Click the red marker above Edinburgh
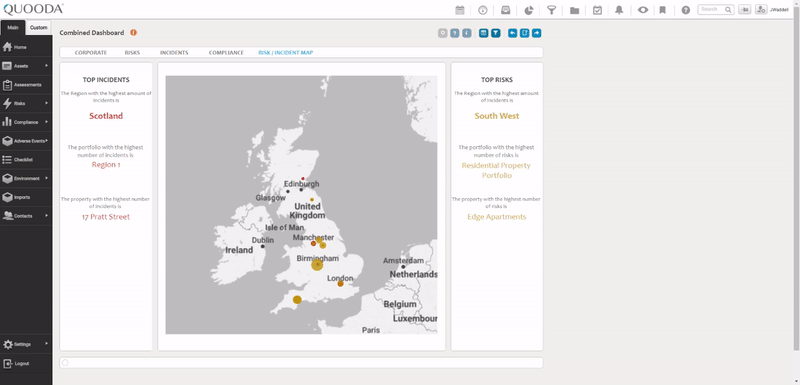Image resolution: width=800 pixels, height=385 pixels. (x=303, y=178)
